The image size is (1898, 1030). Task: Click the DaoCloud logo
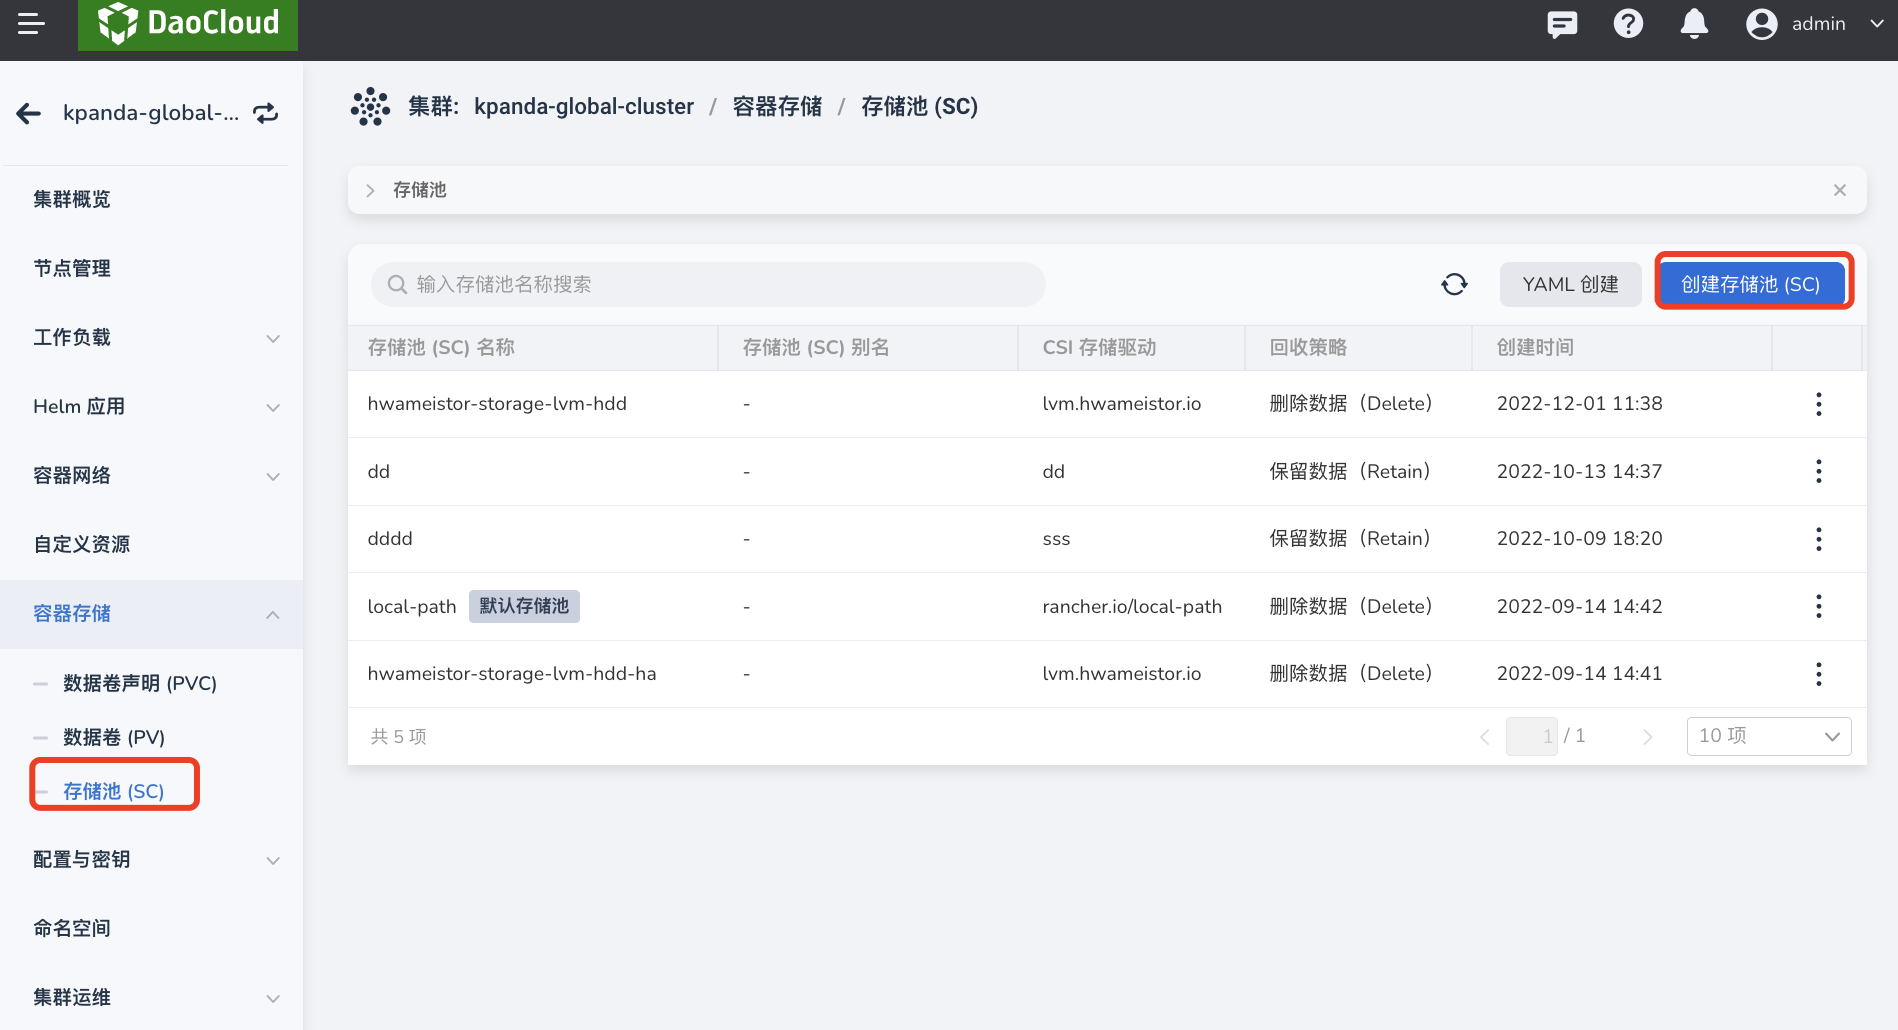188,23
